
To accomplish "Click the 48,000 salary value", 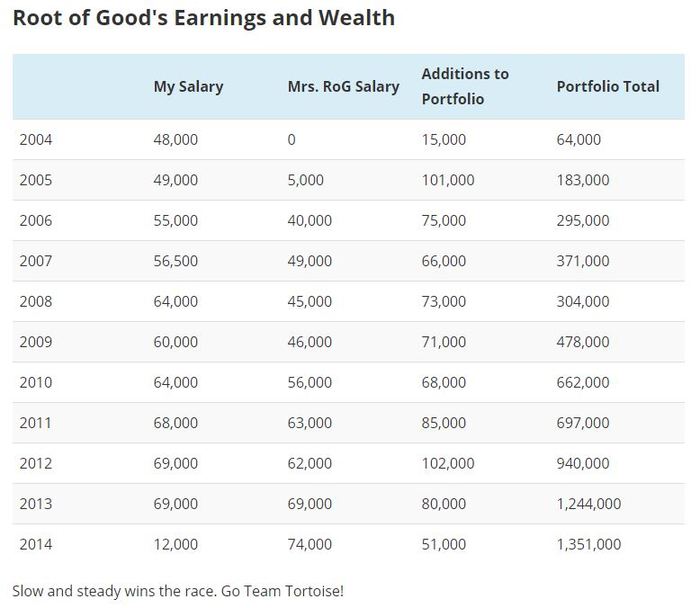I will point(176,140).
